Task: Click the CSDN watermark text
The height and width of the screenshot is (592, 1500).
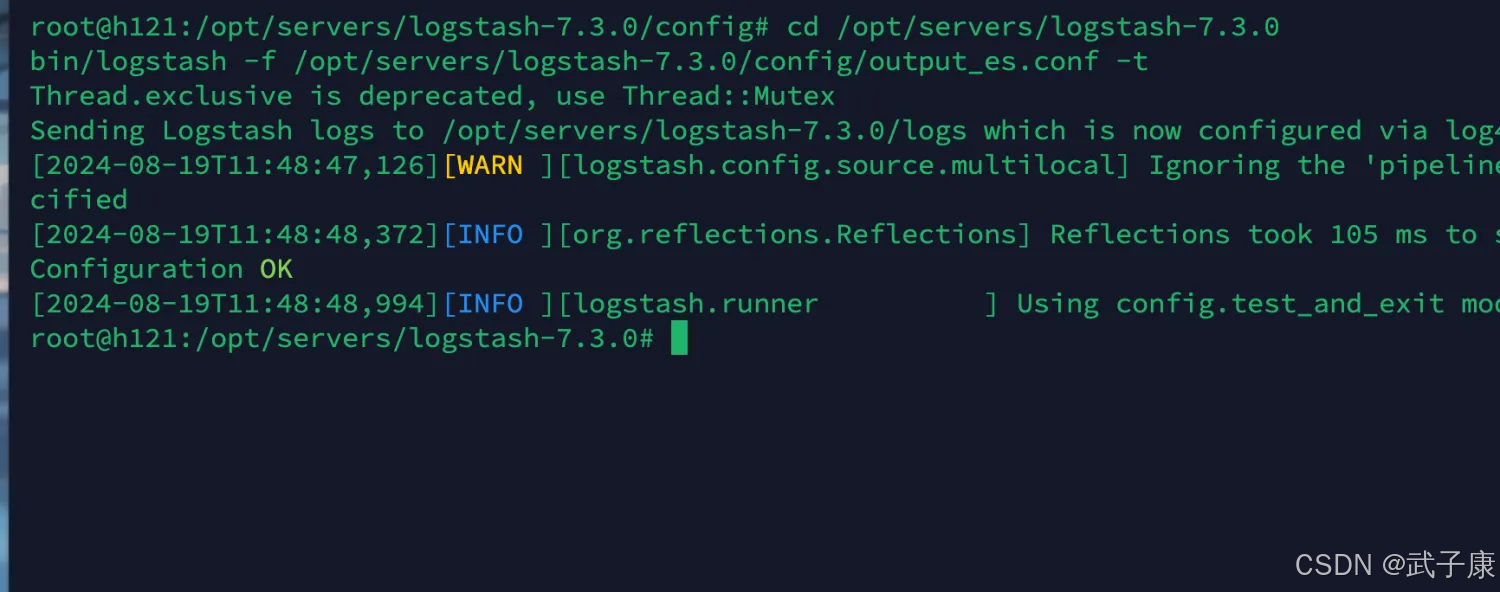Action: tap(1334, 564)
